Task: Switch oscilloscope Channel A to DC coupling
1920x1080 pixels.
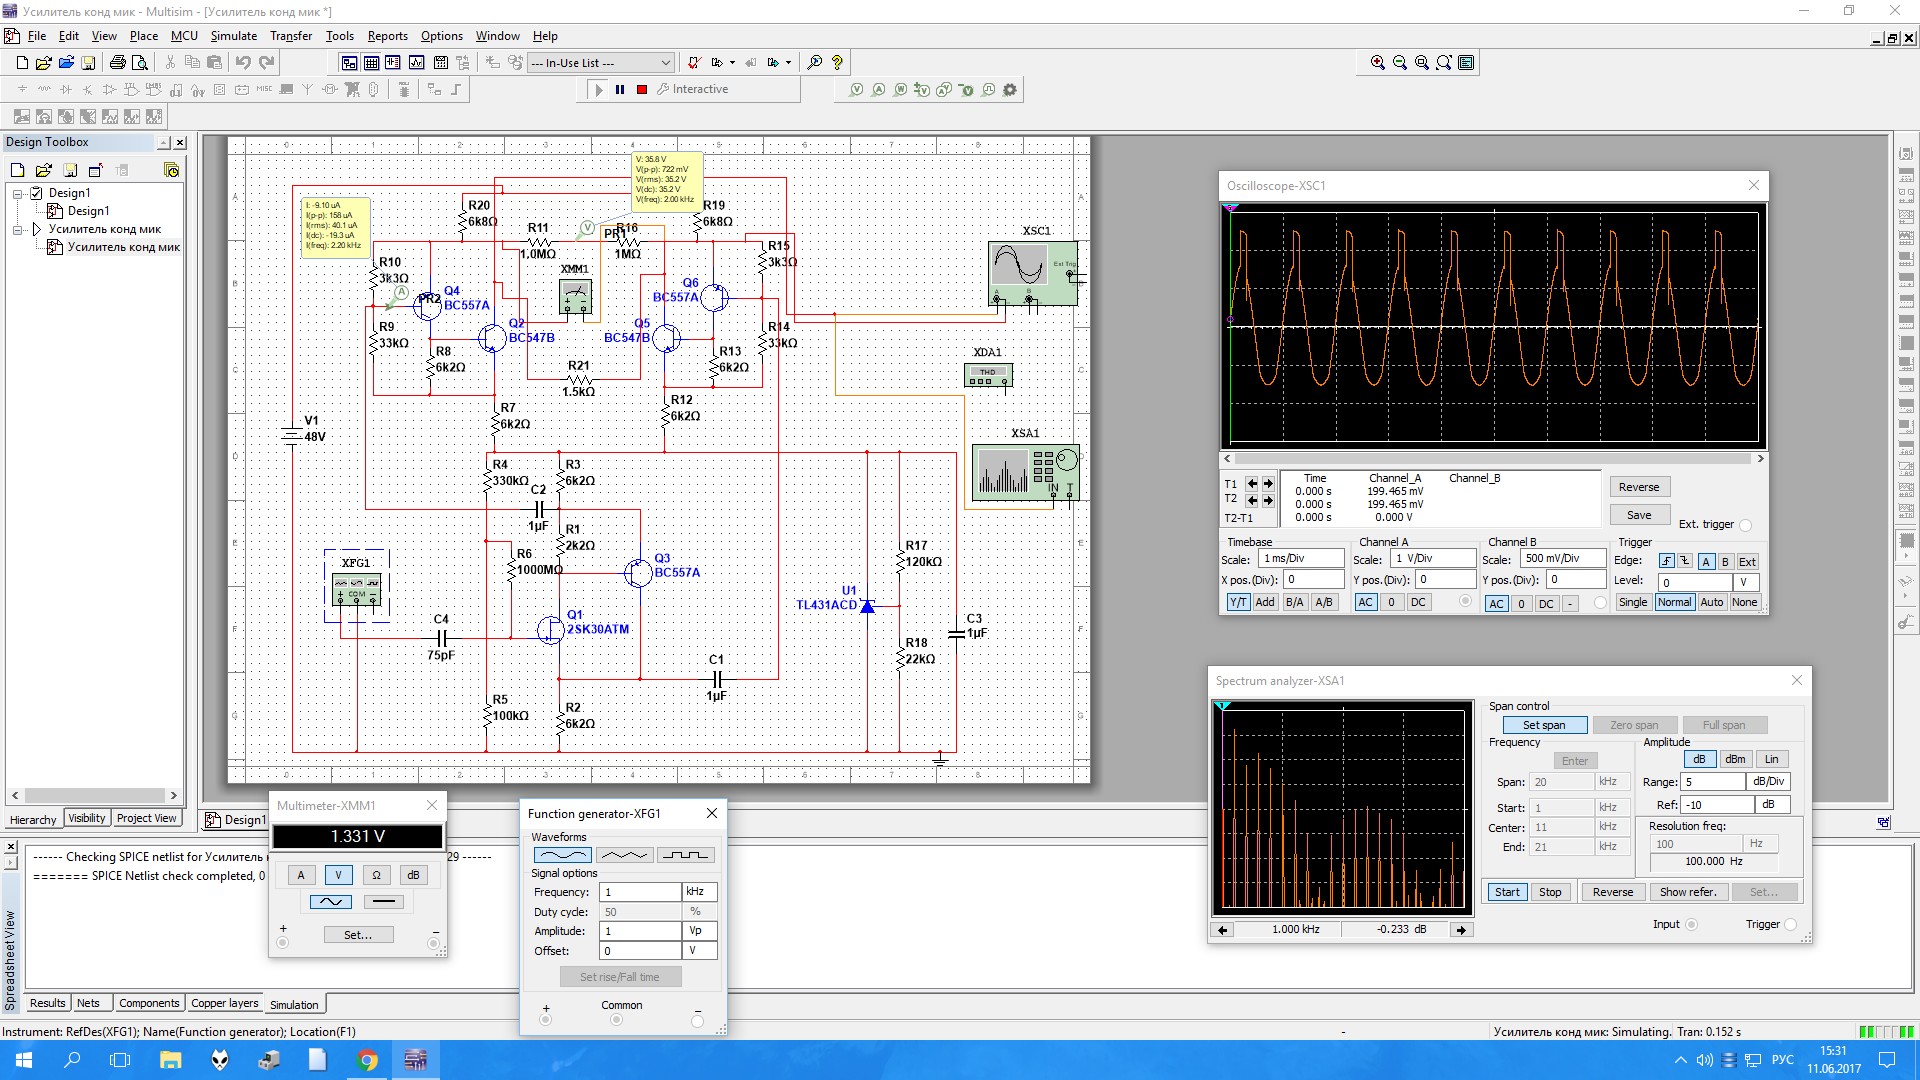Action: [x=1418, y=602]
